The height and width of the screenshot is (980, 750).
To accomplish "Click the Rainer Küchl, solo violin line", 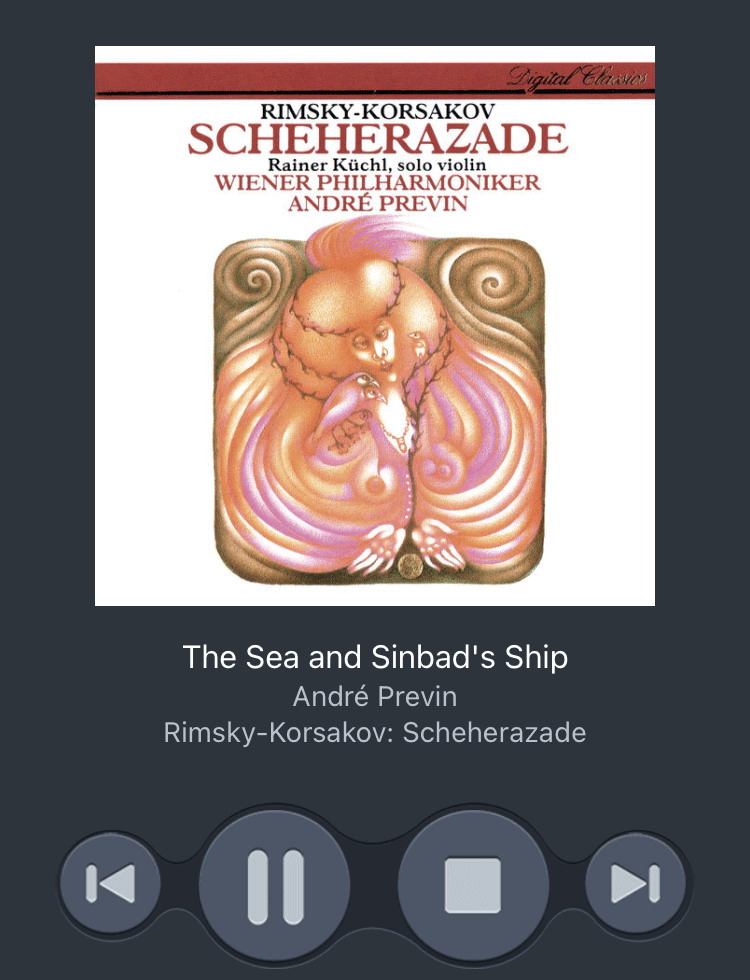I will point(377,165).
